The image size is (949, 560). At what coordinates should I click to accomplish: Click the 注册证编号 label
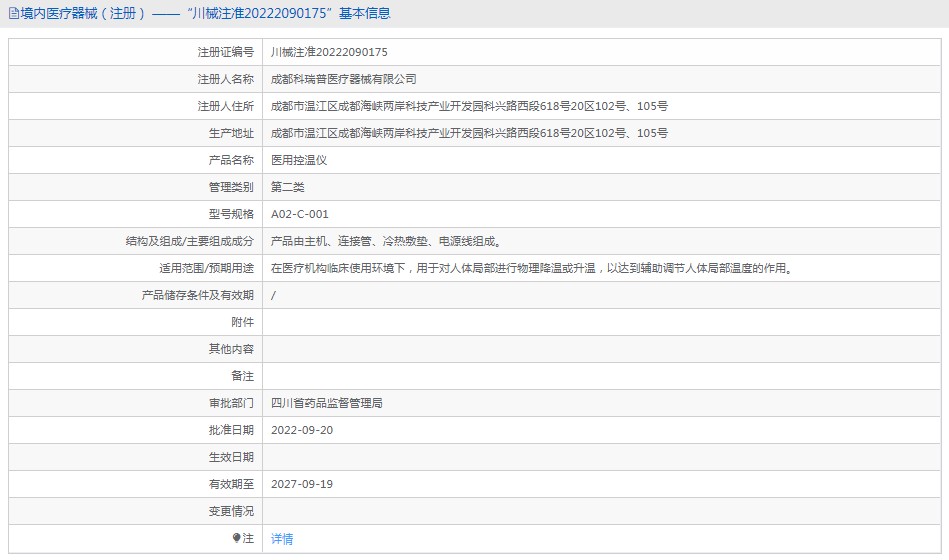[226, 52]
